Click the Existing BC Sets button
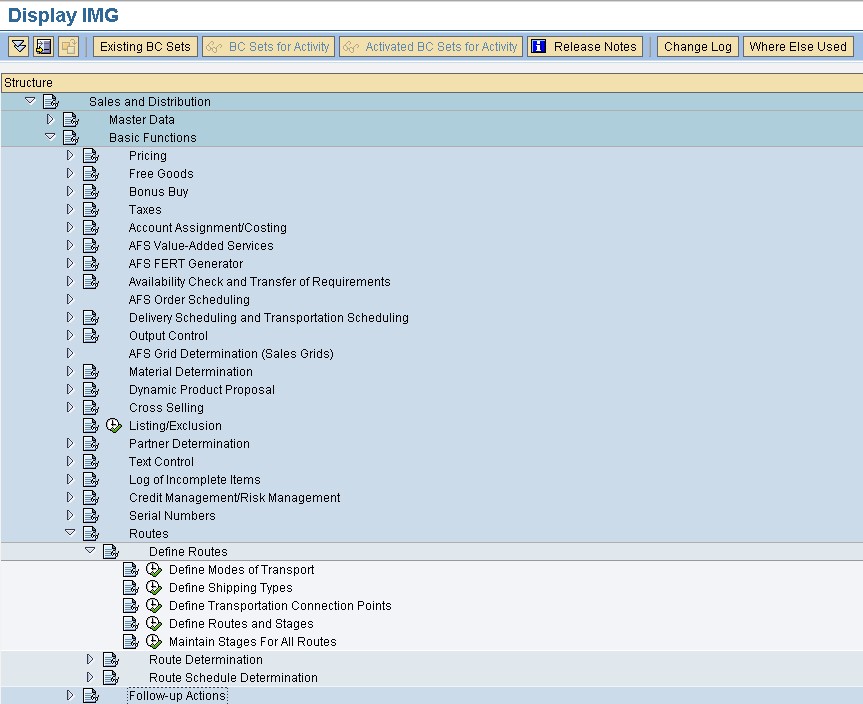Screen dimensions: 863x704 point(144,46)
